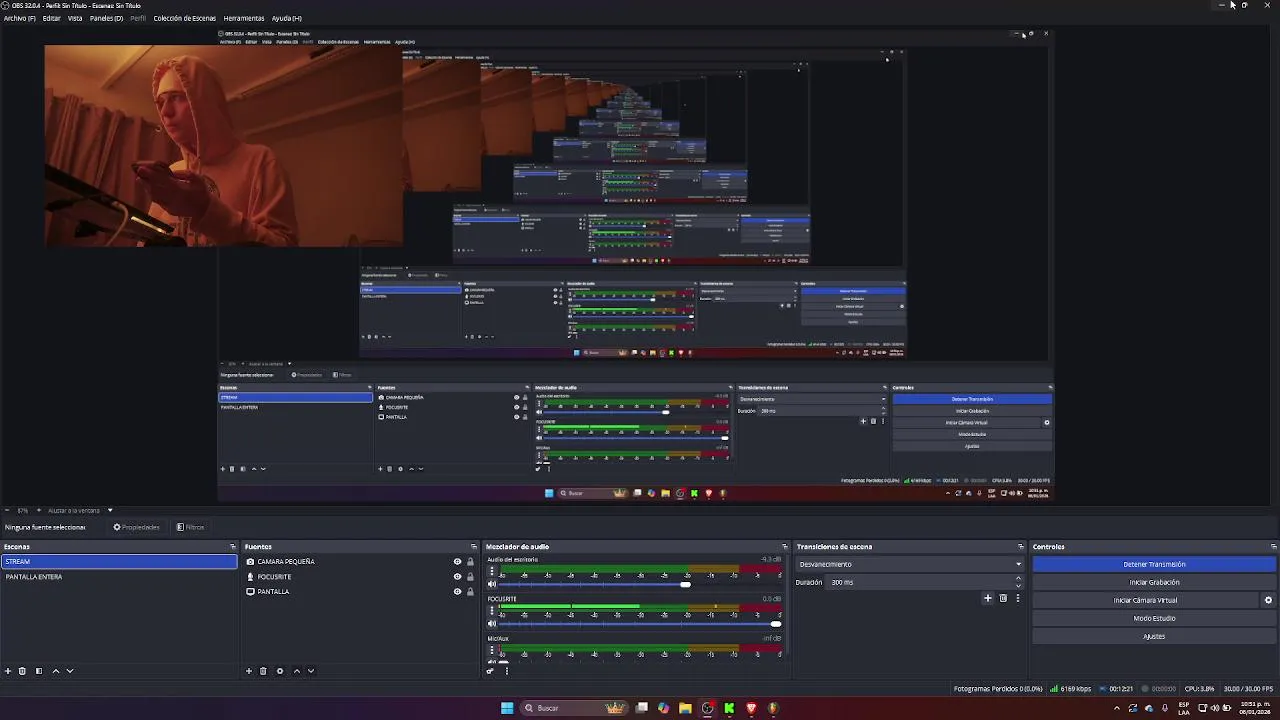
Task: Open Ajustar a la ventana zoom dropdown
Action: coord(80,510)
